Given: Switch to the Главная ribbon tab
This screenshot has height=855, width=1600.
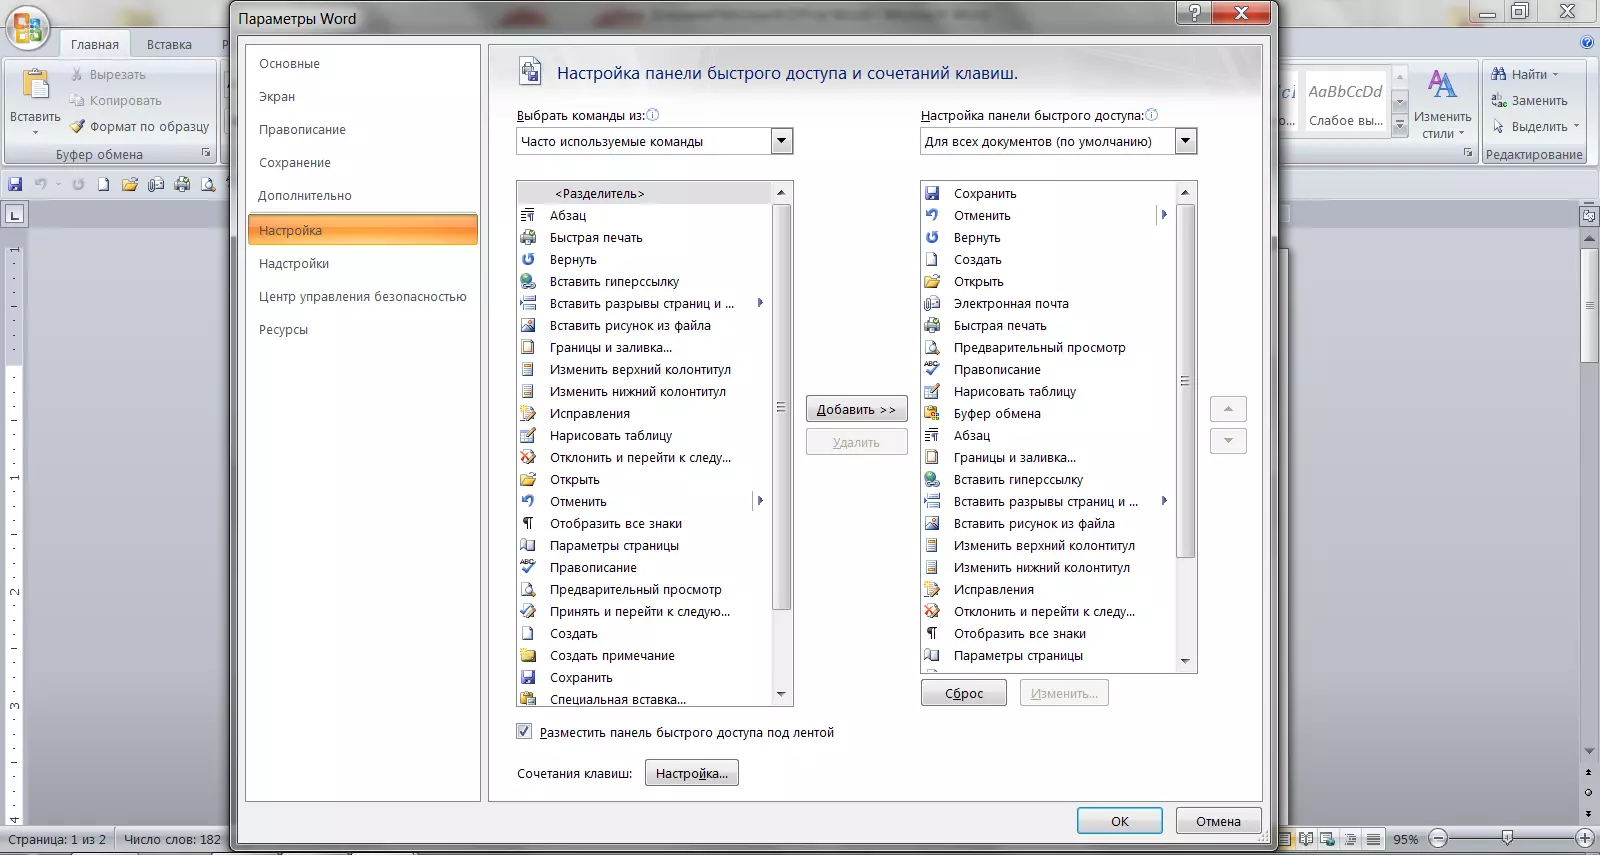Looking at the screenshot, I should point(95,44).
